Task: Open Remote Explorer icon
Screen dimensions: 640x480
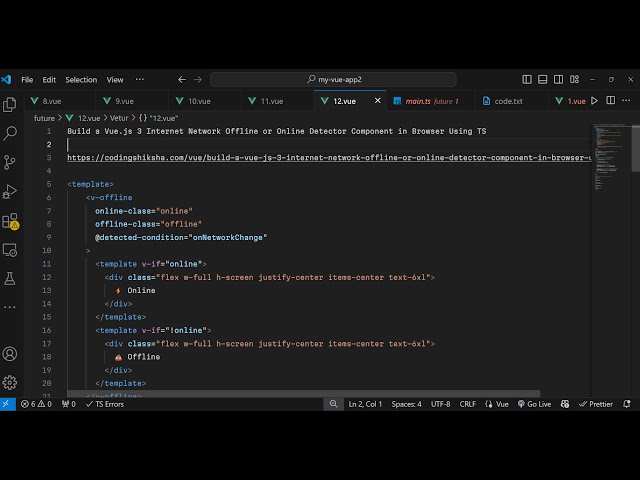Action: (x=10, y=250)
